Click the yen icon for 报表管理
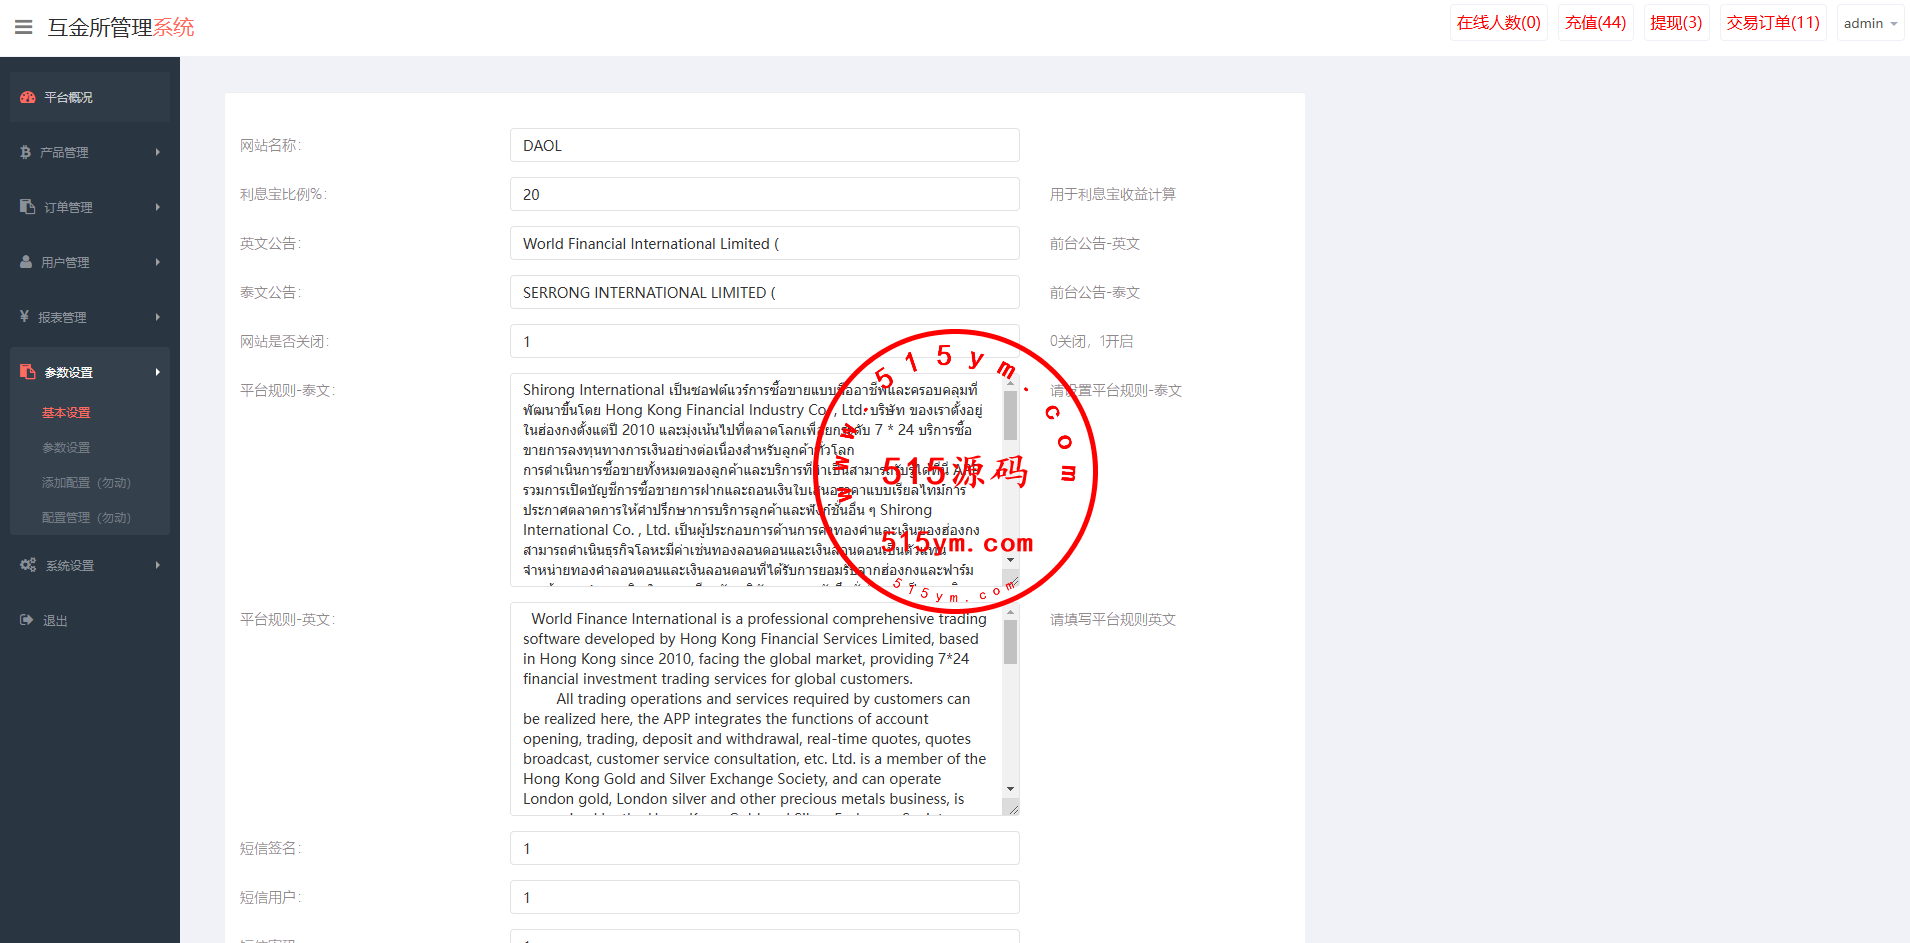Image resolution: width=1910 pixels, height=943 pixels. coord(24,317)
